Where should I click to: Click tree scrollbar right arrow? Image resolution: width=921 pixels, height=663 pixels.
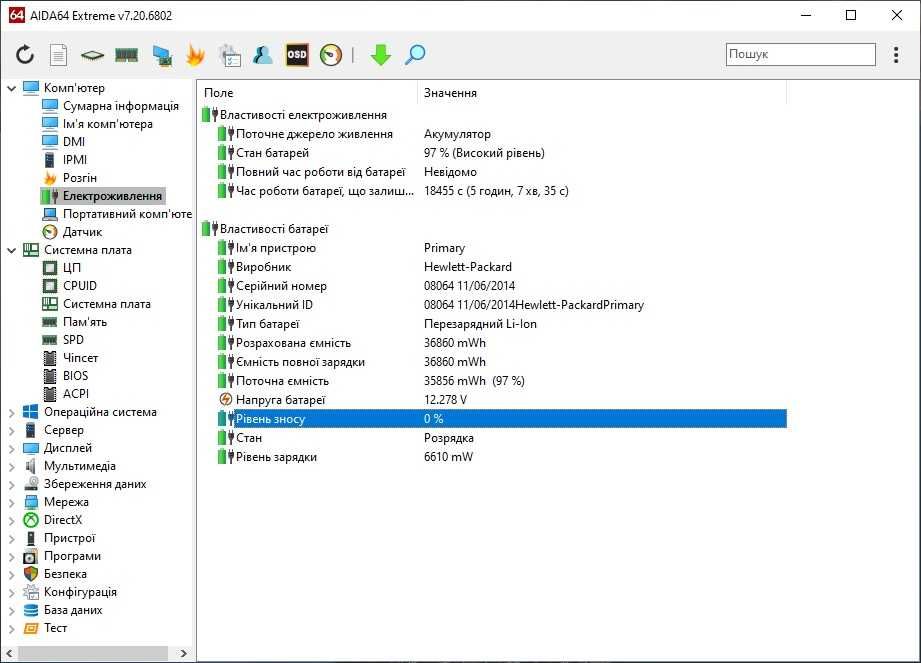[x=184, y=653]
